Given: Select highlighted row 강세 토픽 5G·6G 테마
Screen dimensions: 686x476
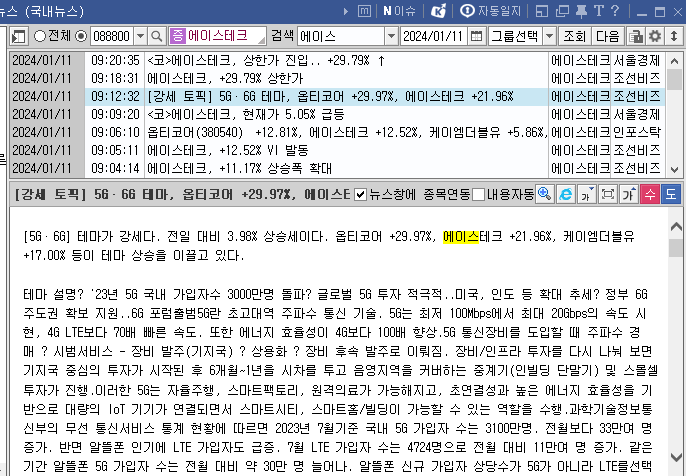Looking at the screenshot, I should click(x=337, y=96).
